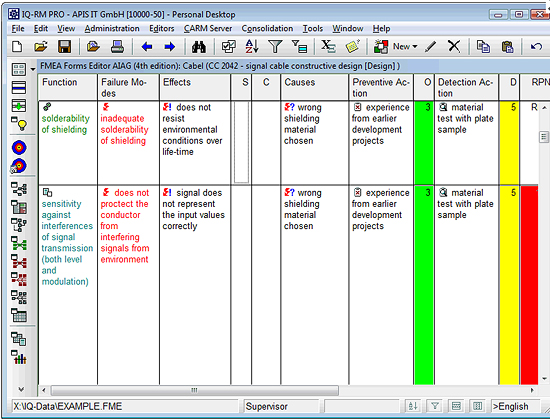Screen dimensions: 550x420
Task: Click the Causes column header
Action: [x=315, y=87]
